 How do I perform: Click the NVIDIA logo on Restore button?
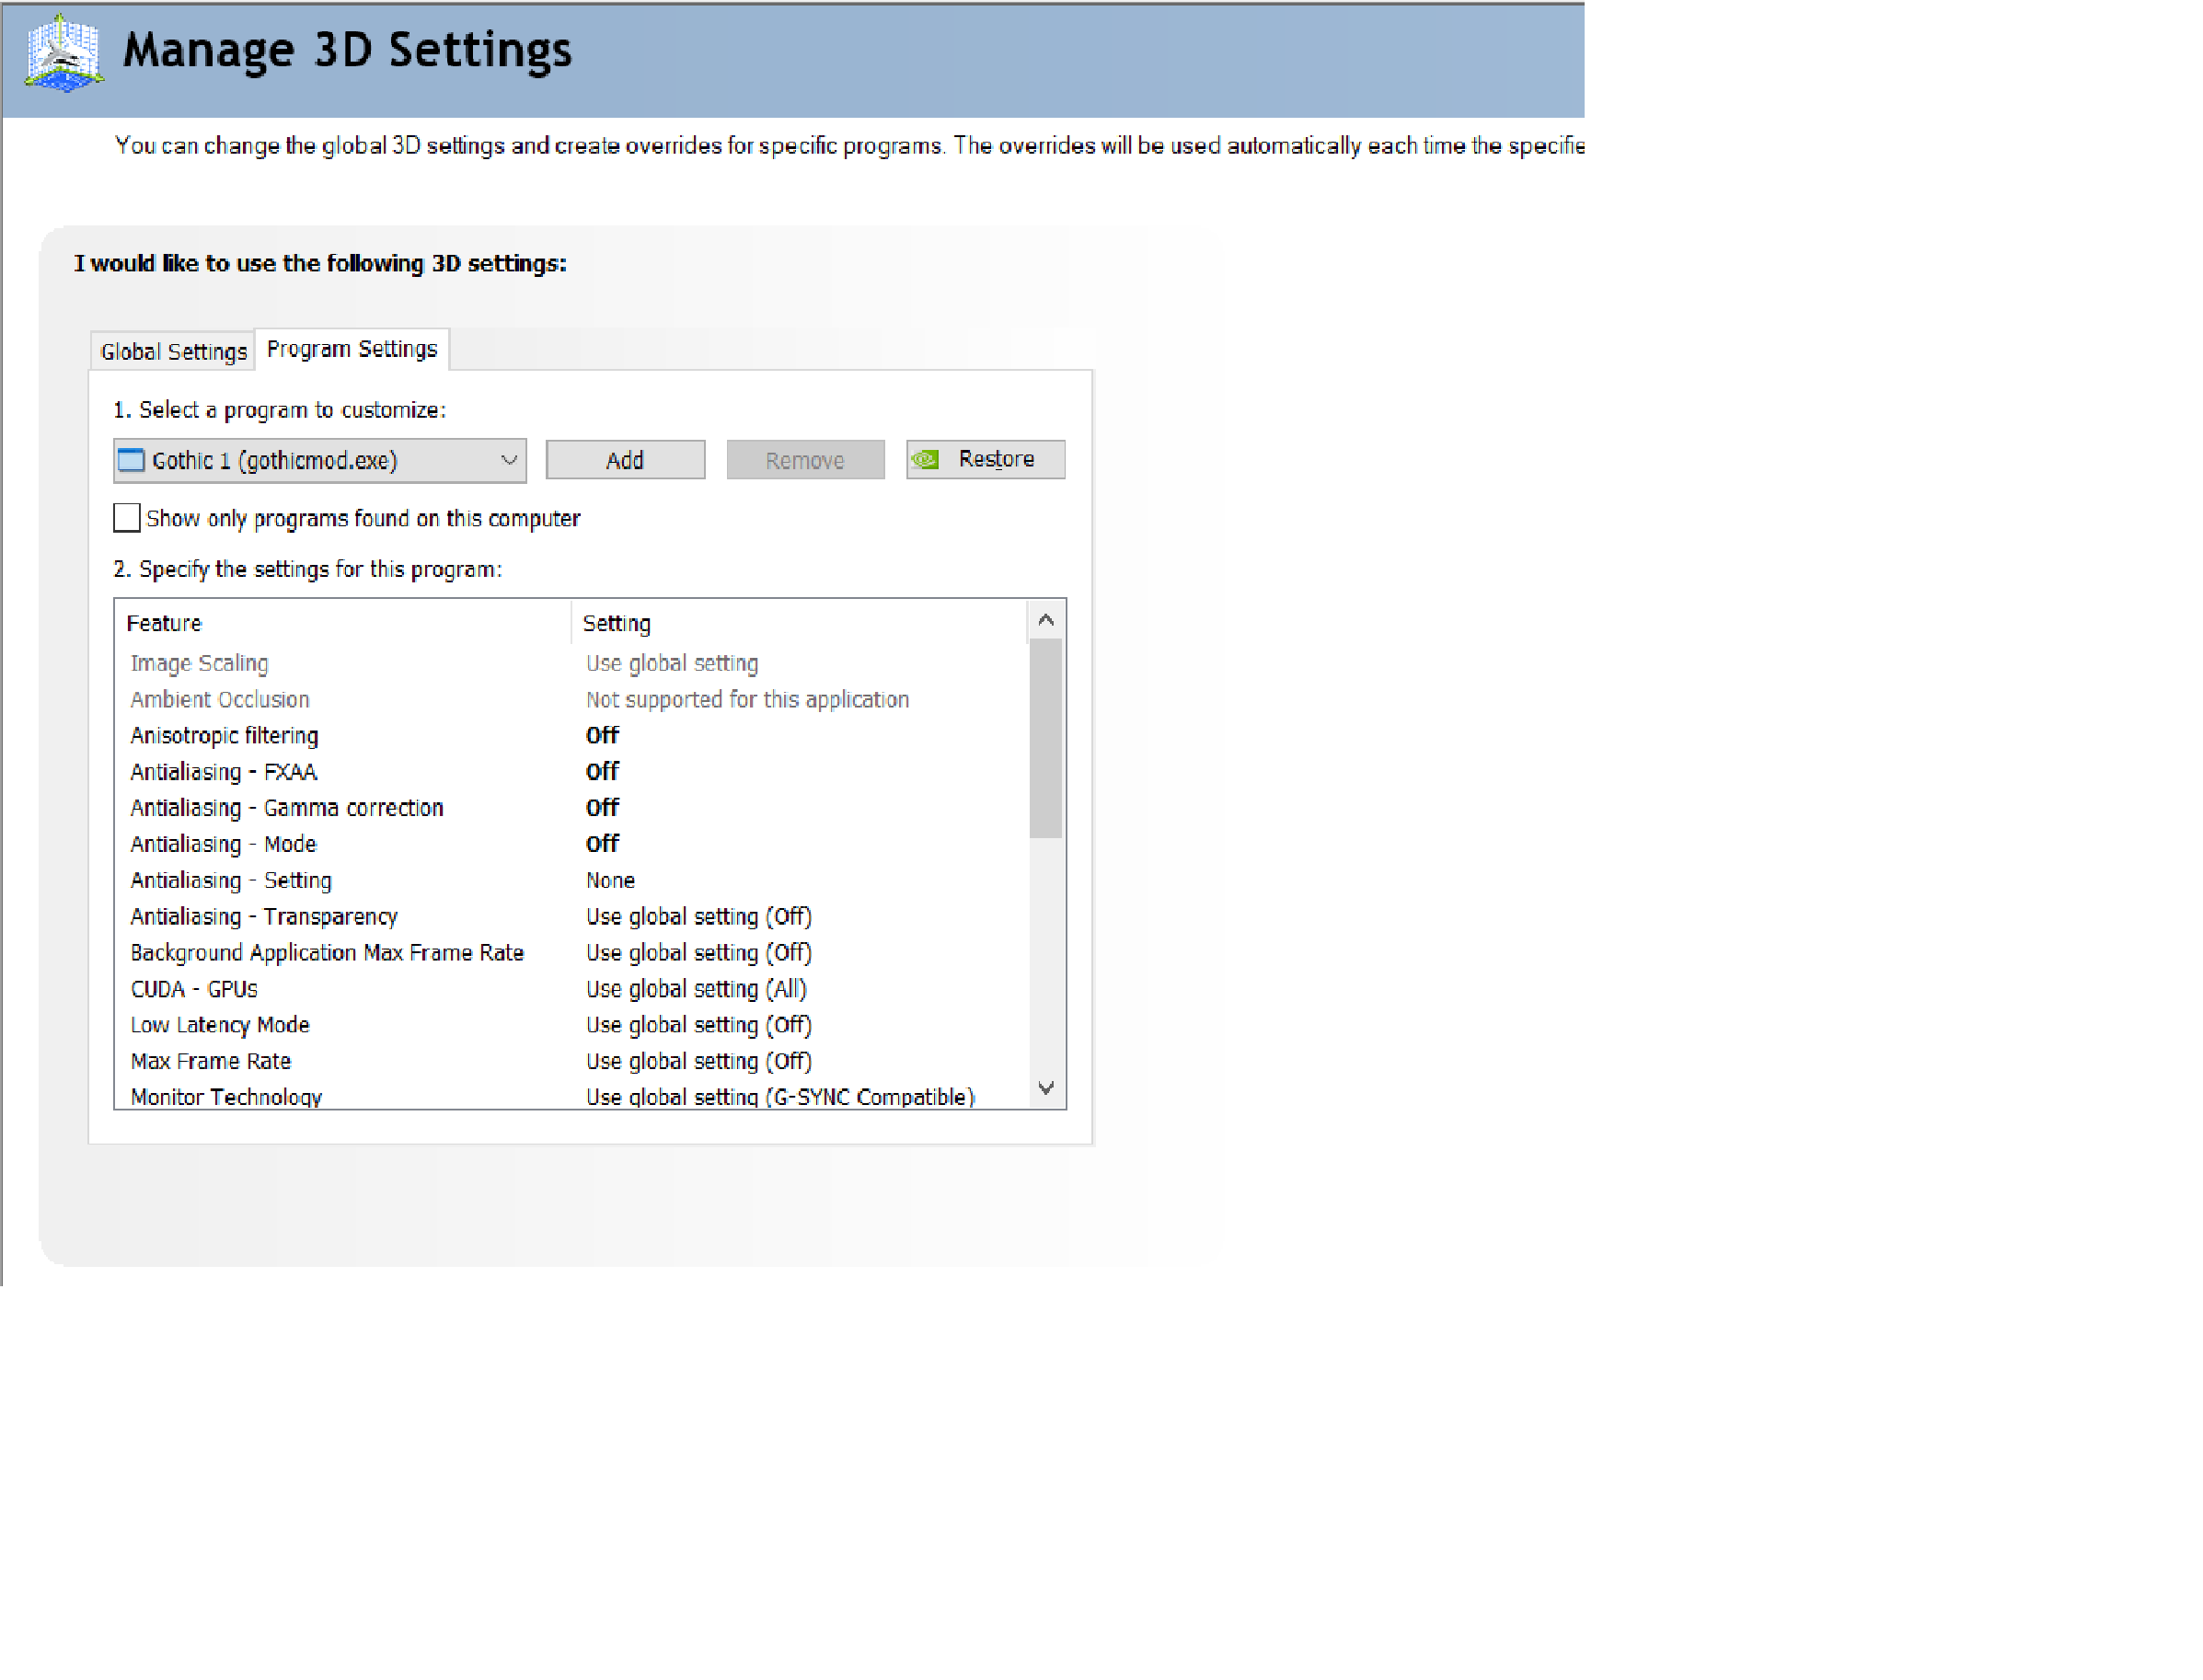[x=926, y=459]
